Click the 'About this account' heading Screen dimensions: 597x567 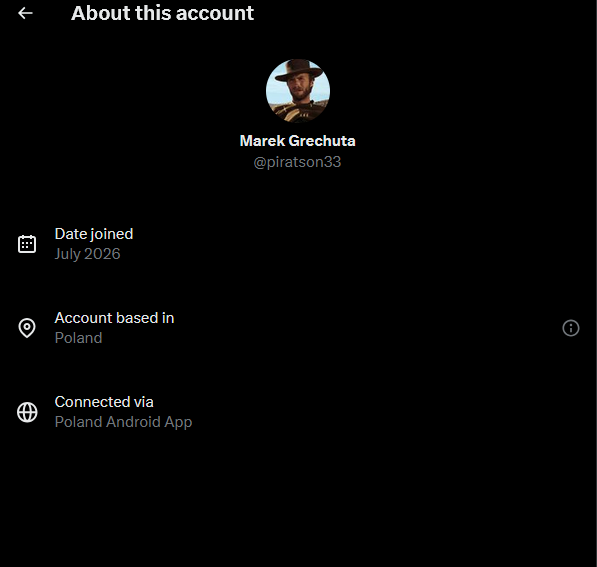162,13
